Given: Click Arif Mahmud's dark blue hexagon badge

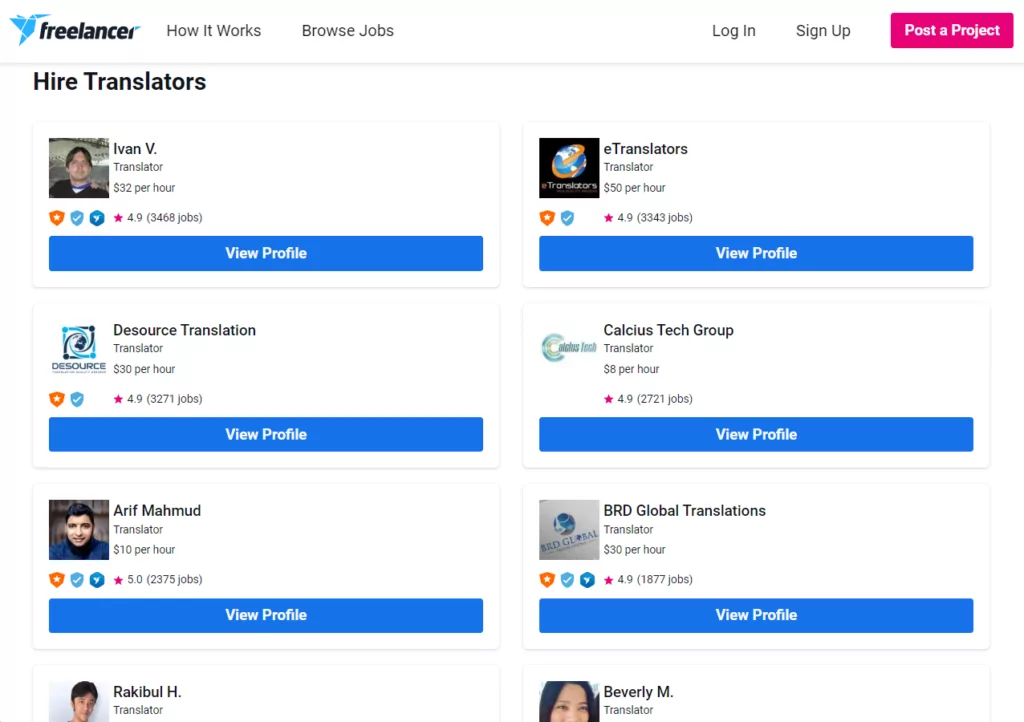Looking at the screenshot, I should click(x=97, y=579).
